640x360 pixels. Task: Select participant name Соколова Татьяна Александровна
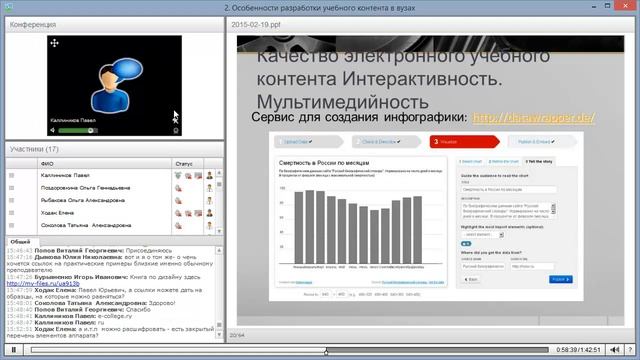point(86,225)
